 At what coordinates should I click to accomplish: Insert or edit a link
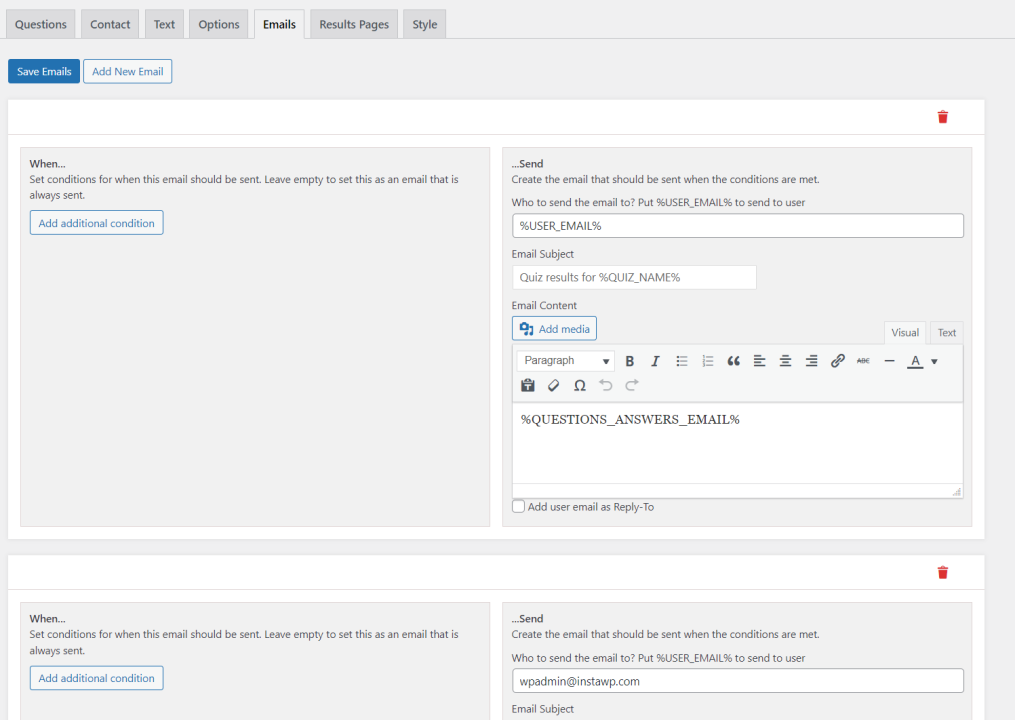tap(837, 361)
